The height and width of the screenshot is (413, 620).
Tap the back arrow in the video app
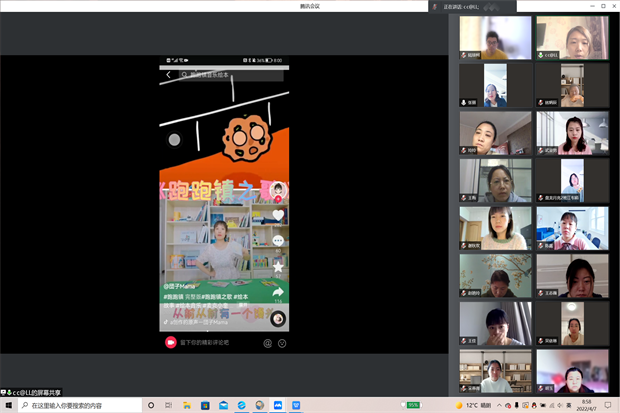click(168, 75)
